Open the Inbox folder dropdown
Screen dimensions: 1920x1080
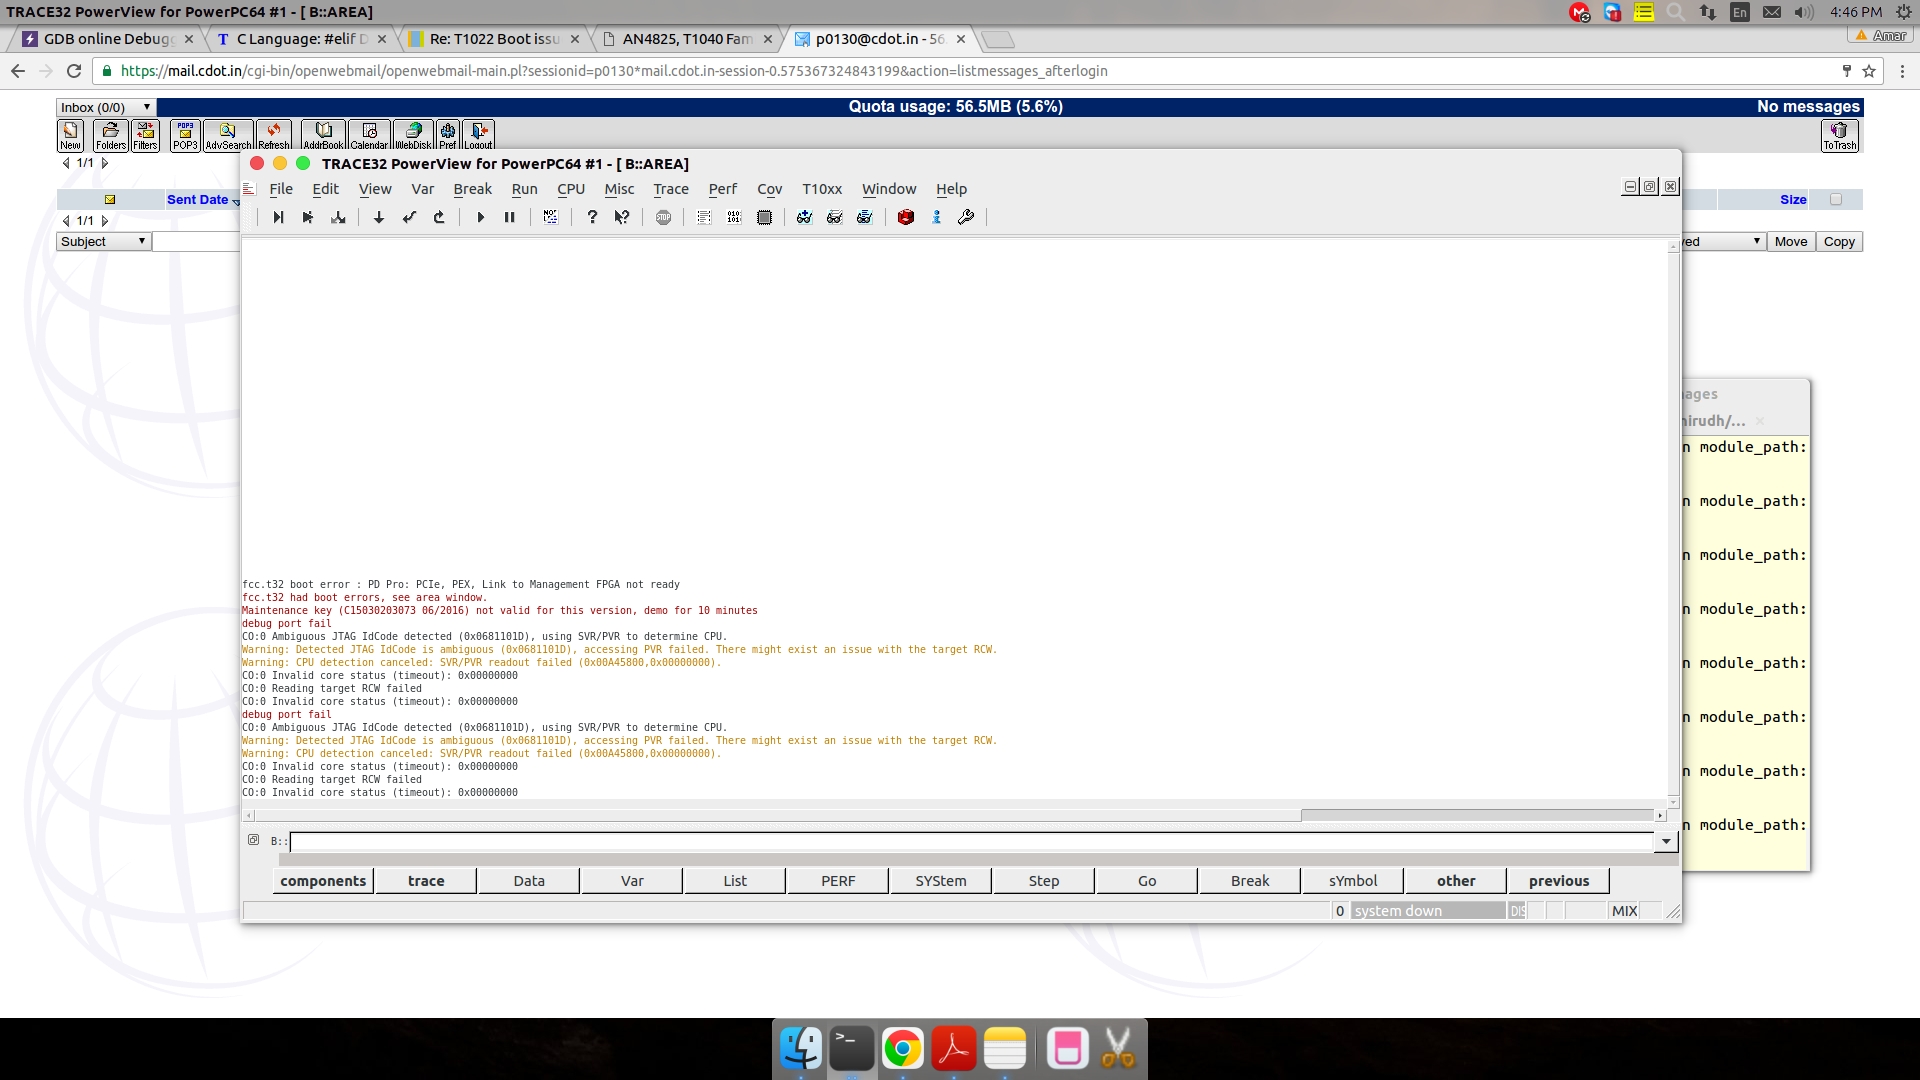(x=106, y=107)
